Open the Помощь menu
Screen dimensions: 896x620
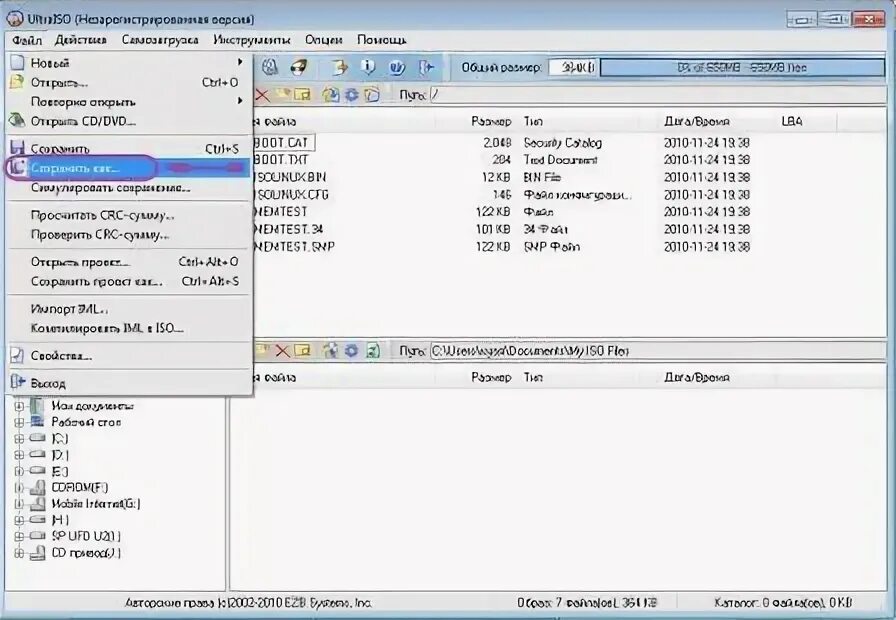coord(382,40)
